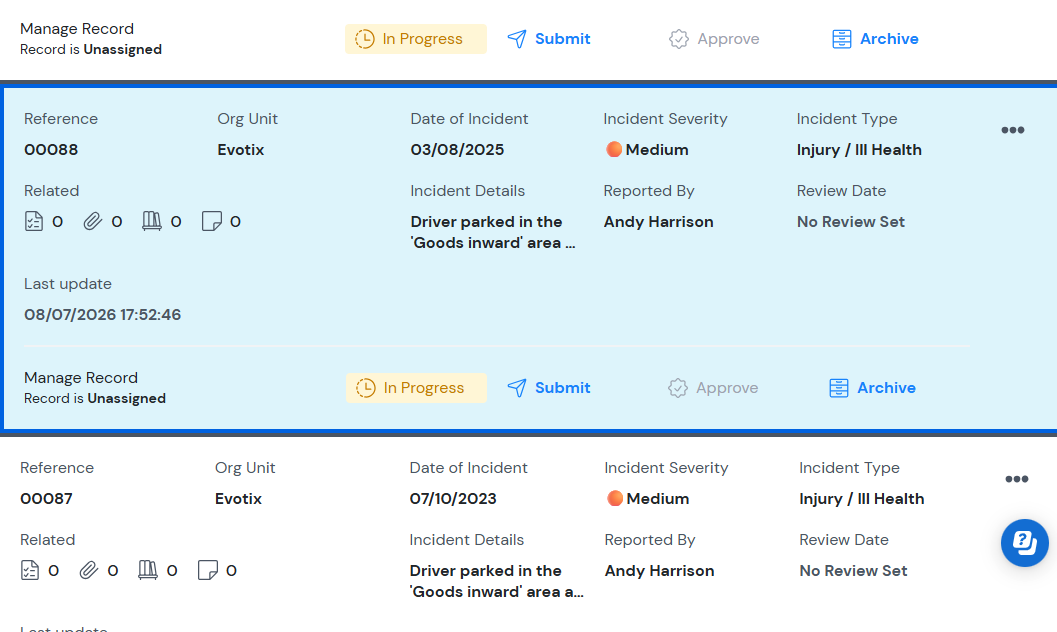Click the Unassigned status text in record 00088

coord(127,398)
